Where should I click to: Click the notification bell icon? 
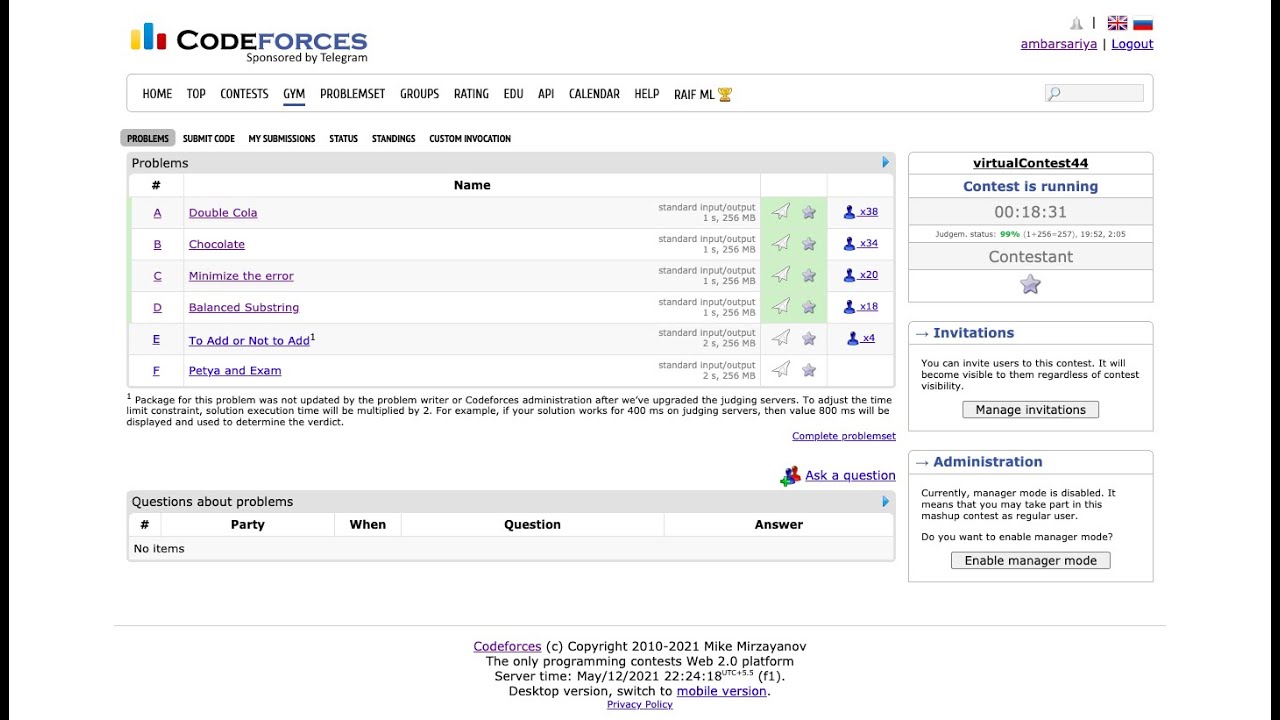pyautogui.click(x=1076, y=23)
